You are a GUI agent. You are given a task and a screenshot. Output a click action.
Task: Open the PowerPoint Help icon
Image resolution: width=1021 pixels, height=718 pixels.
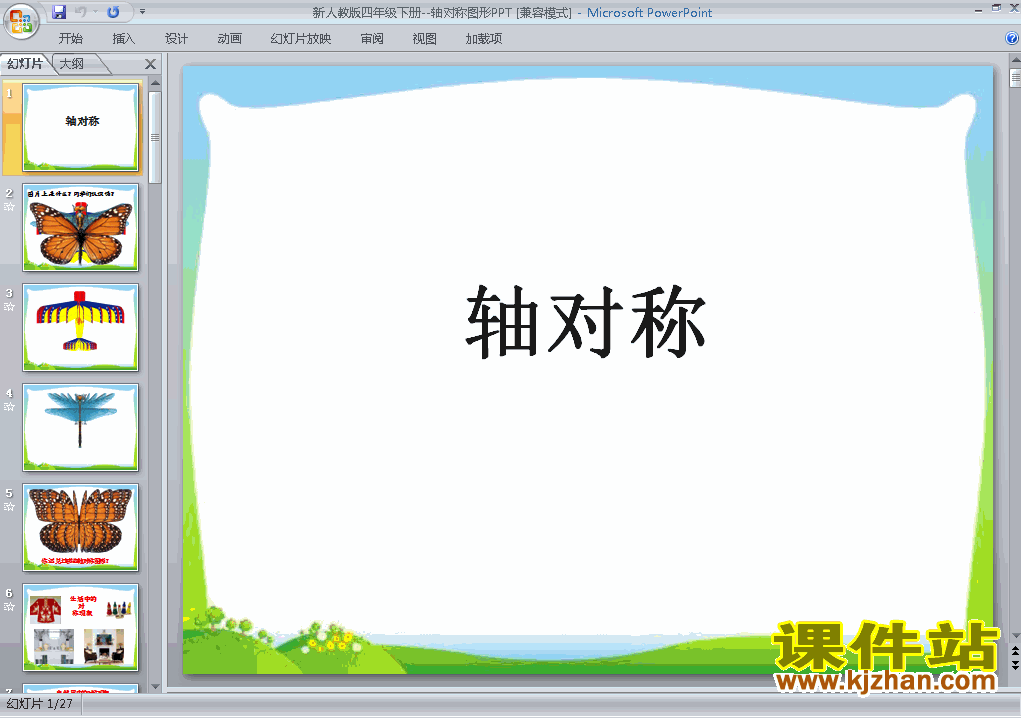pyautogui.click(x=1012, y=38)
